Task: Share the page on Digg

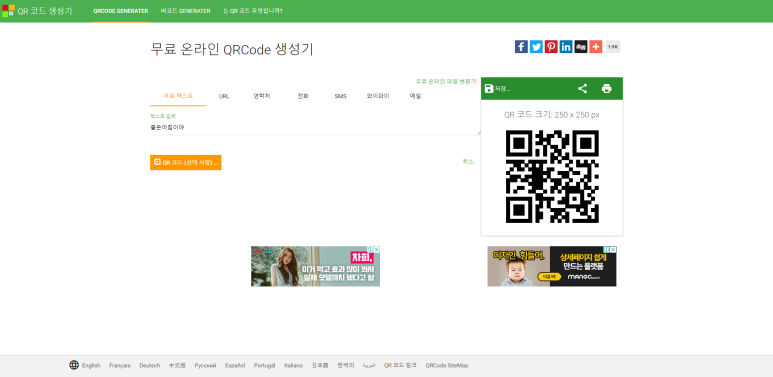Action: click(580, 47)
